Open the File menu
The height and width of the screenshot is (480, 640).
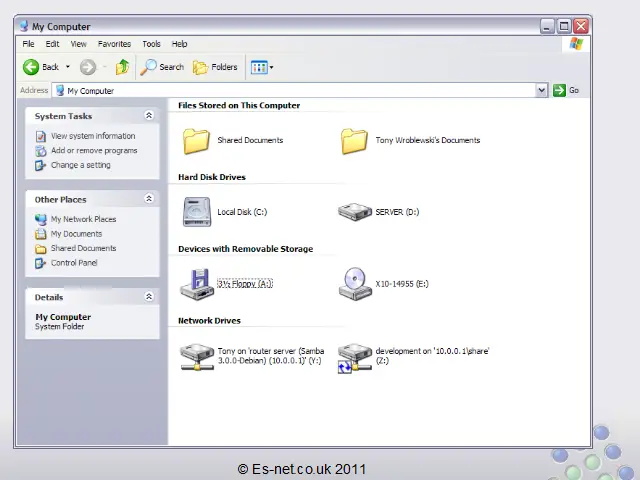pyautogui.click(x=28, y=44)
